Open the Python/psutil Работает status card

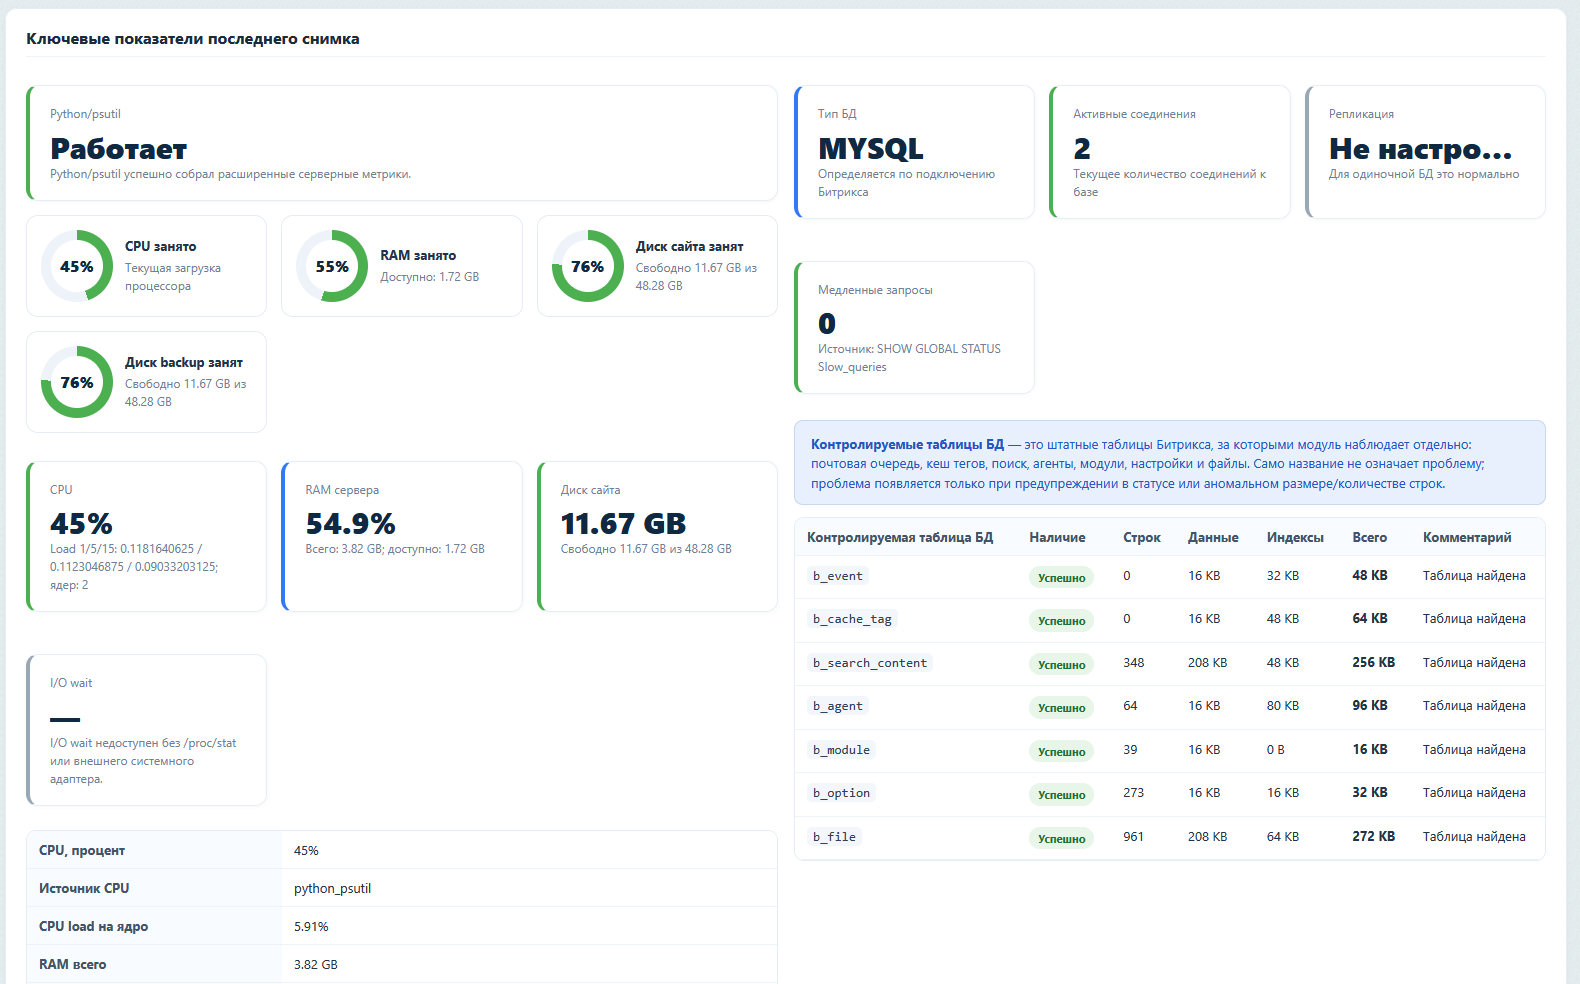pyautogui.click(x=402, y=143)
